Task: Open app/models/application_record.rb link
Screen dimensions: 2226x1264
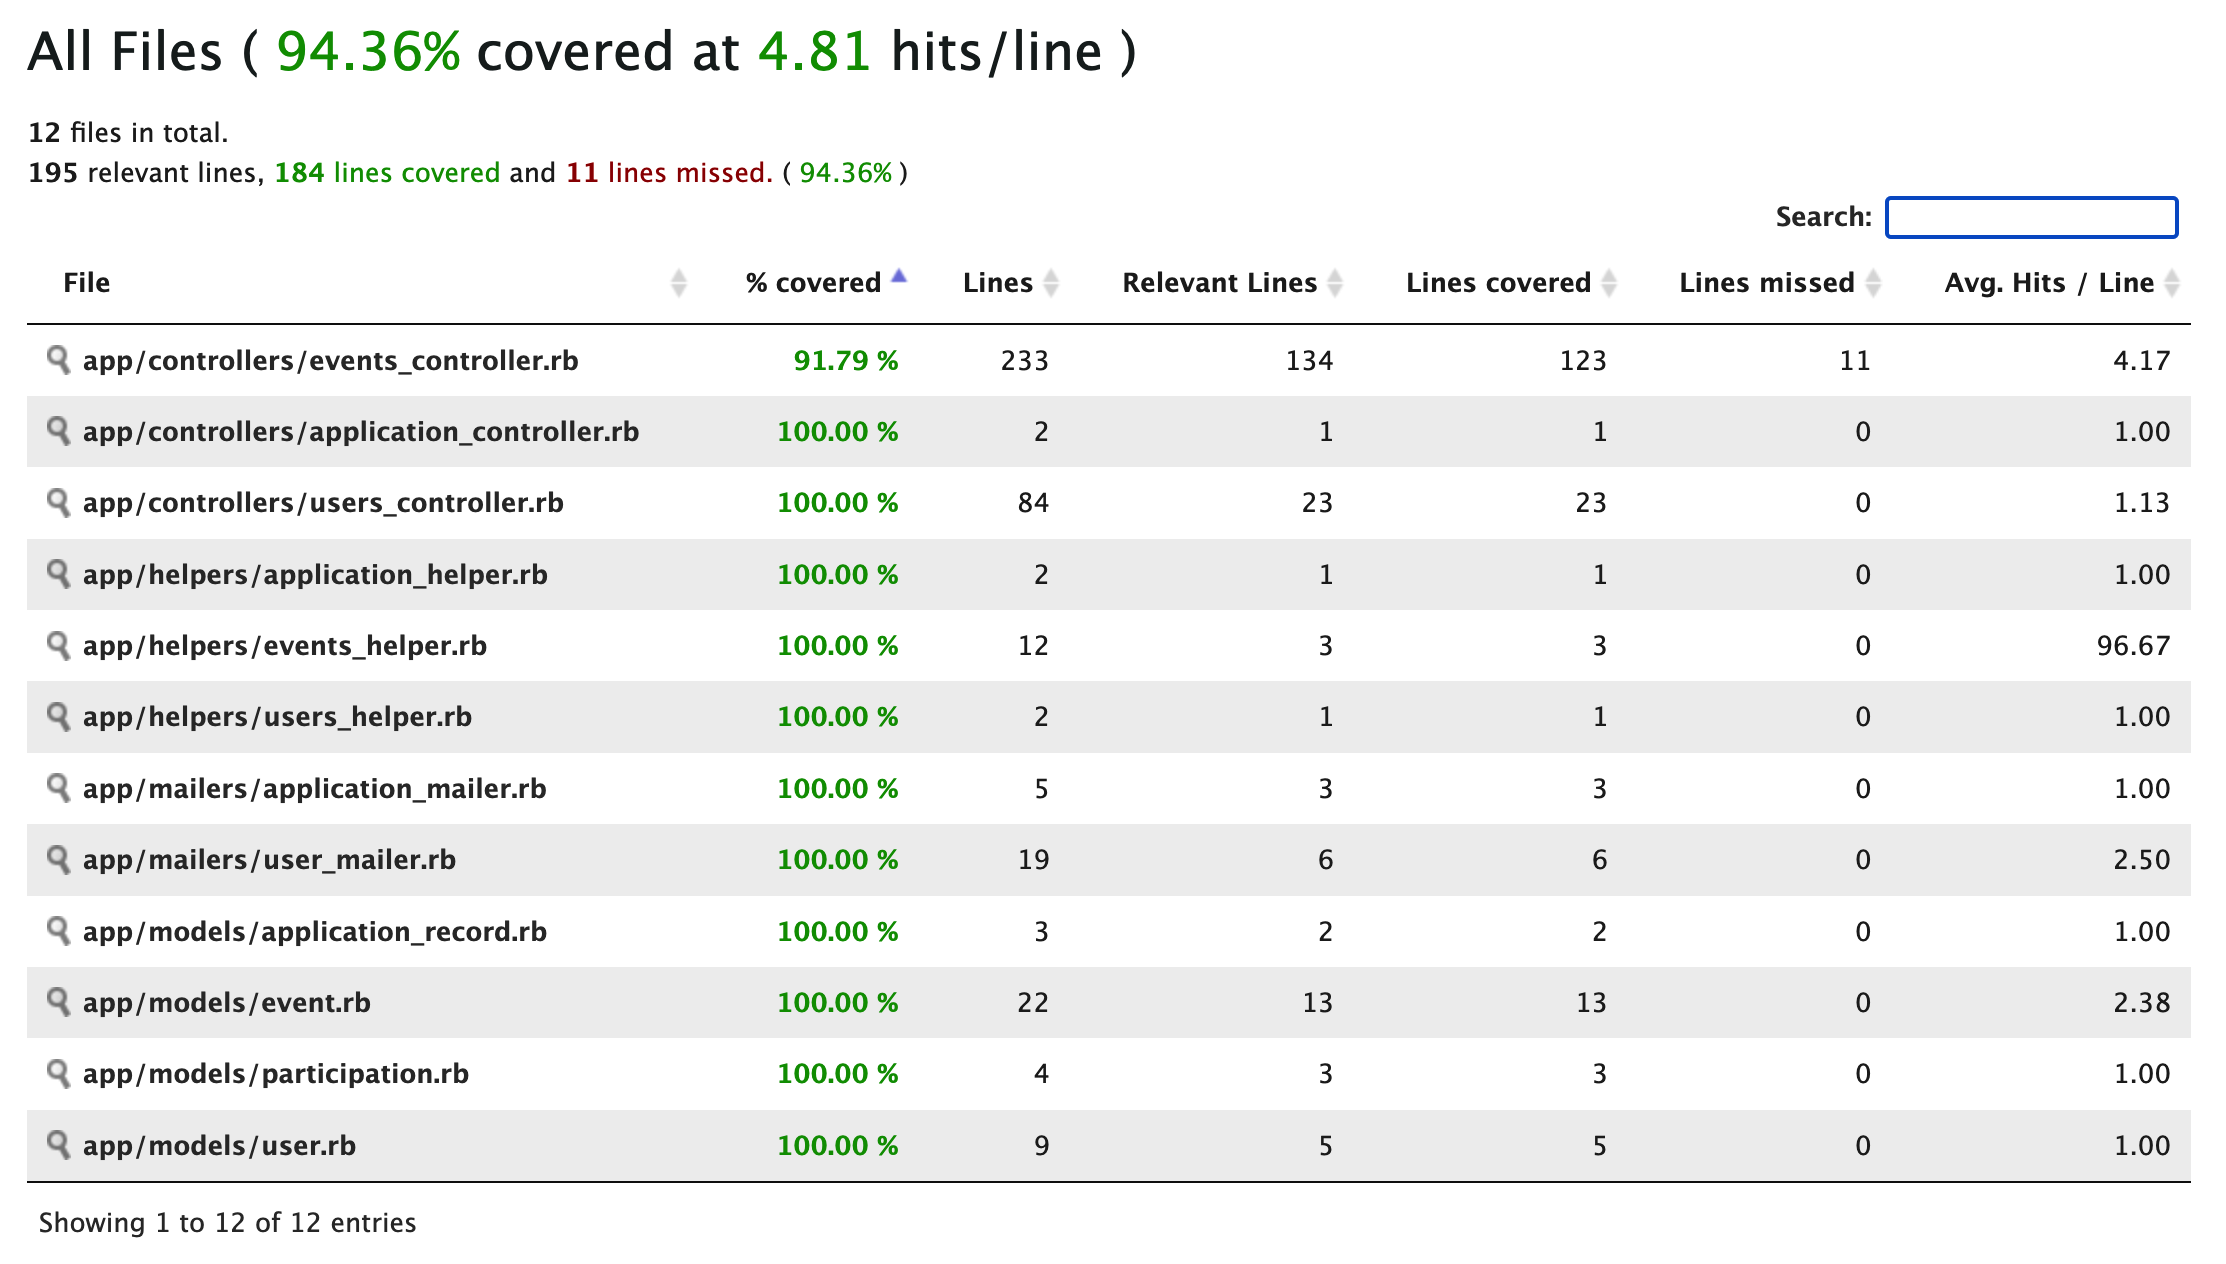Action: tap(315, 932)
